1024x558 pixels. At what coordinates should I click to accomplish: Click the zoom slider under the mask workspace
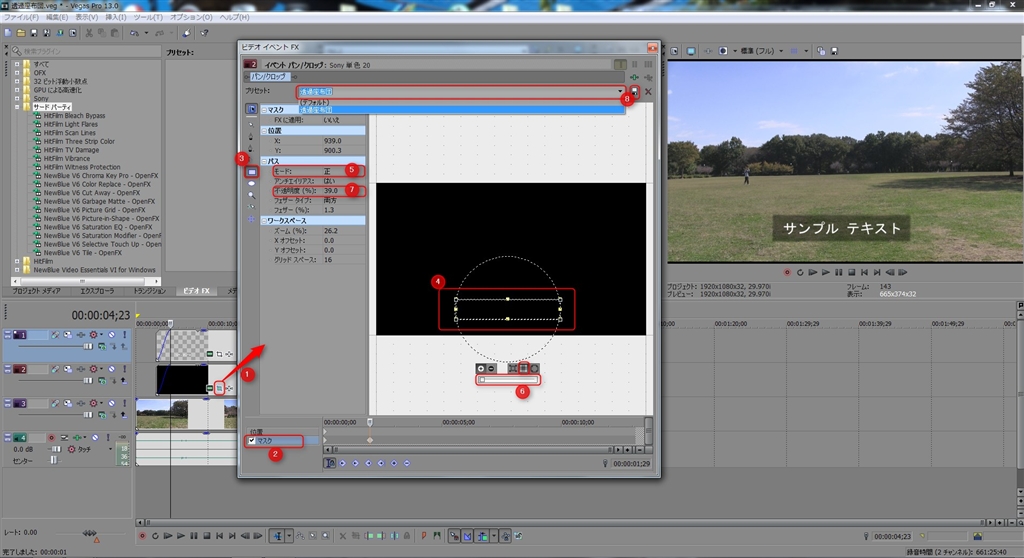[508, 380]
